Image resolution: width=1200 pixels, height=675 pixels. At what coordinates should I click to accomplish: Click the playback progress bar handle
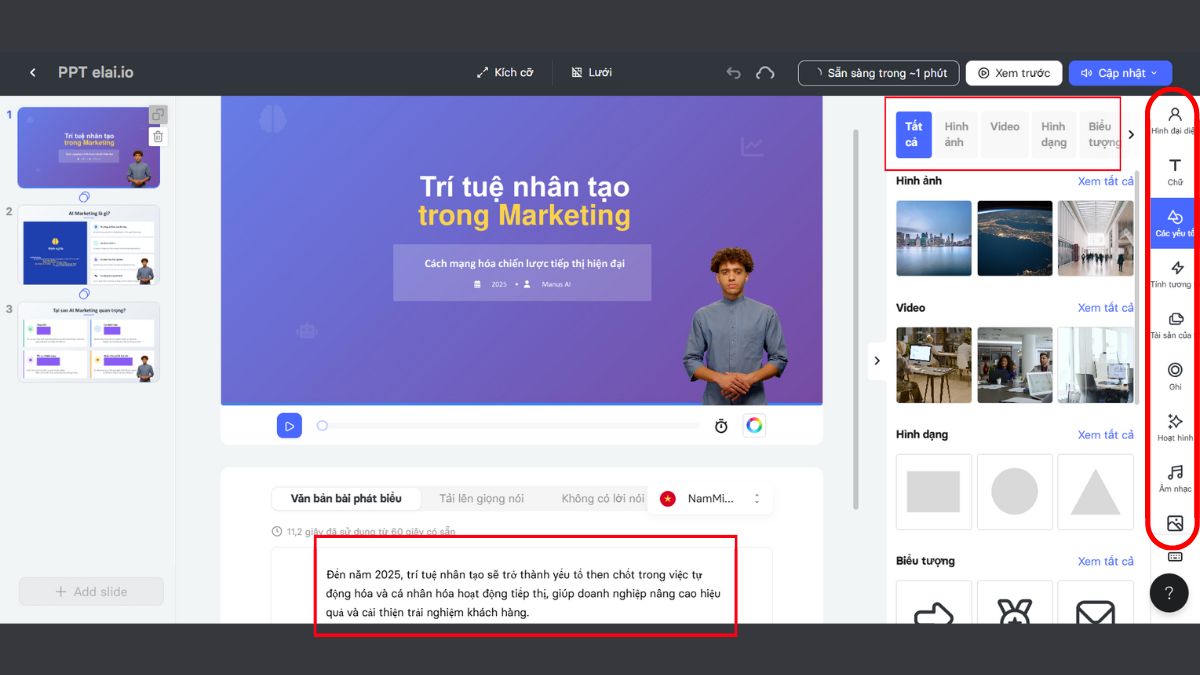pos(322,426)
